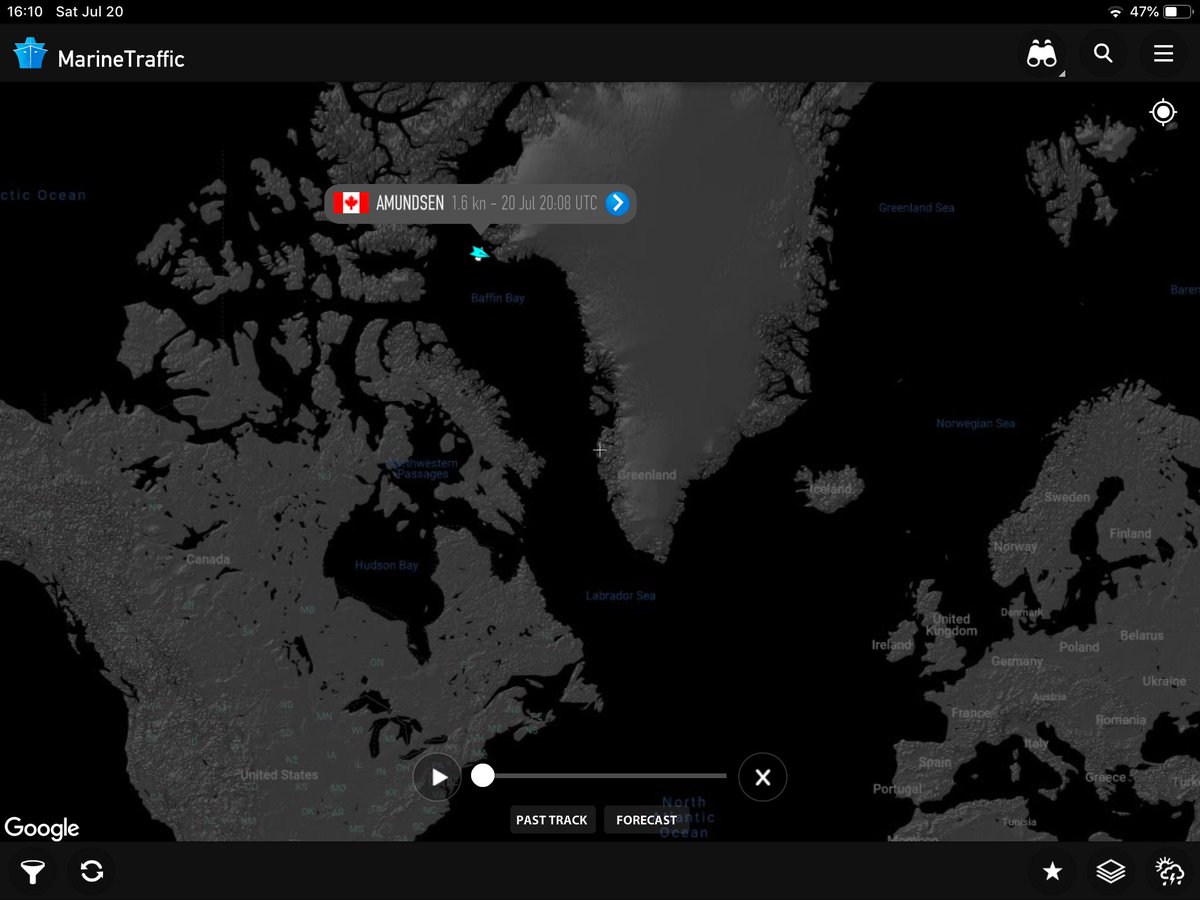This screenshot has width=1200, height=900.
Task: Close the track playback bar
Action: pos(762,776)
